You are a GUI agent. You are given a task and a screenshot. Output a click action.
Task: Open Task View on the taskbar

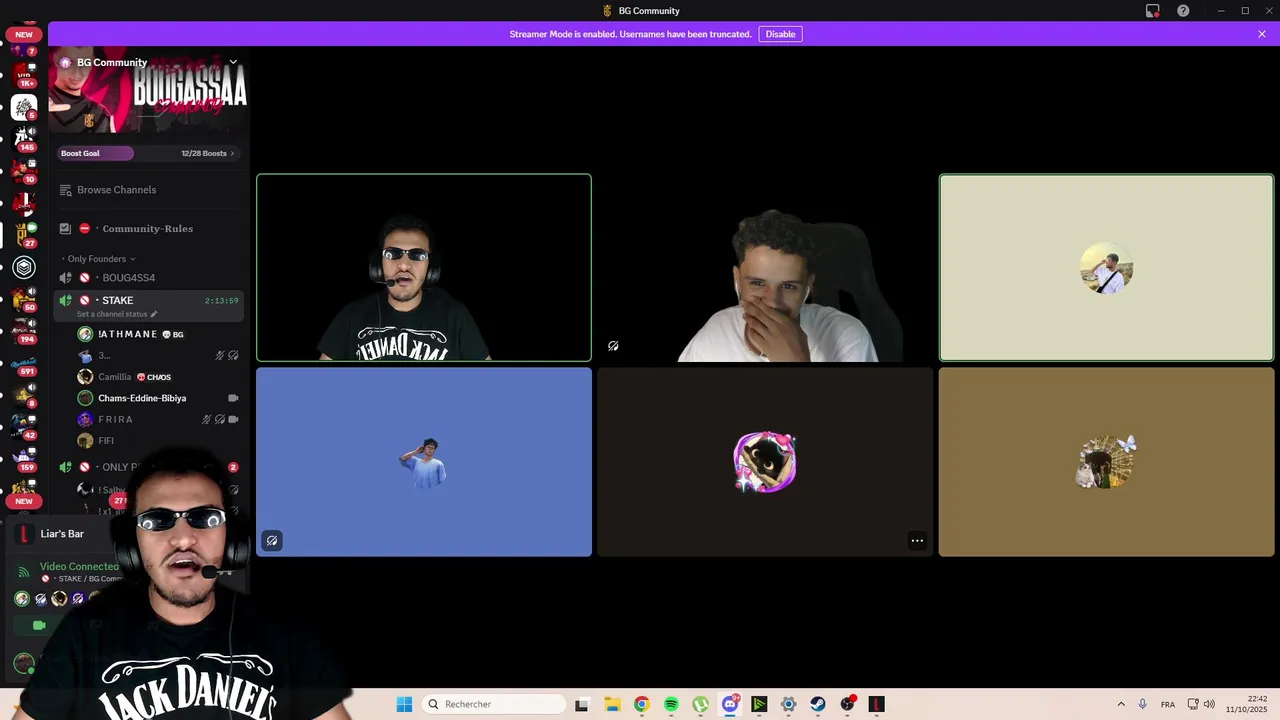[x=582, y=704]
